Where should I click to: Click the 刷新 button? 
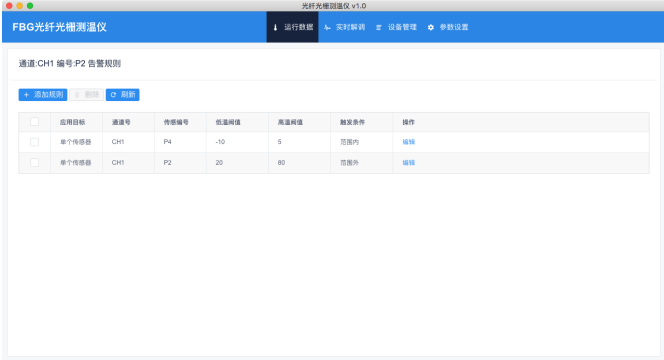[x=122, y=94]
